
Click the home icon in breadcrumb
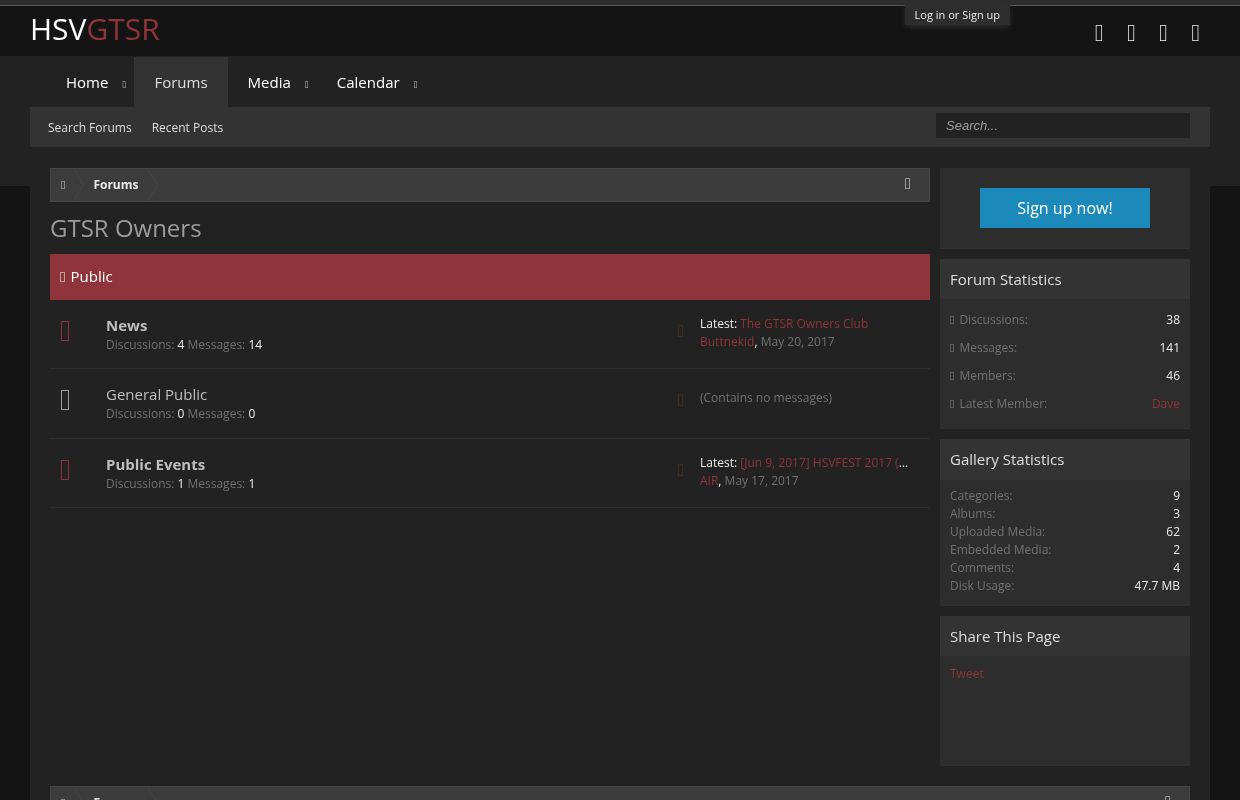(x=63, y=185)
